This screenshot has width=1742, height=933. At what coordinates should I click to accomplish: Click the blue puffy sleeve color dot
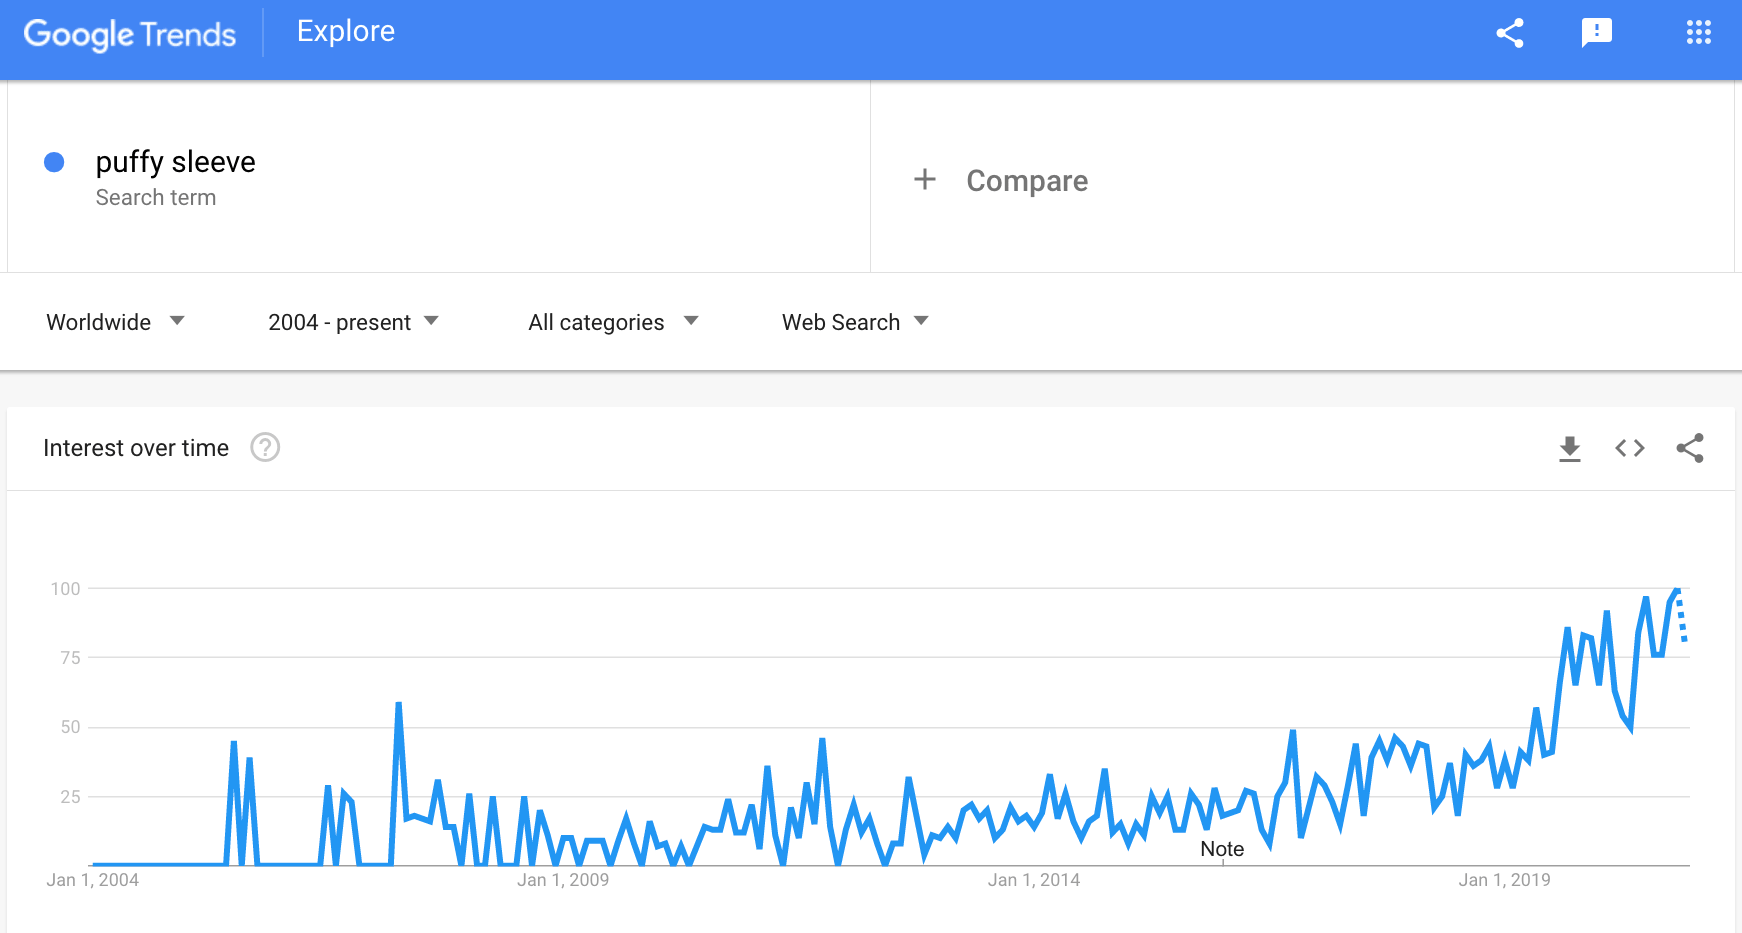(55, 162)
